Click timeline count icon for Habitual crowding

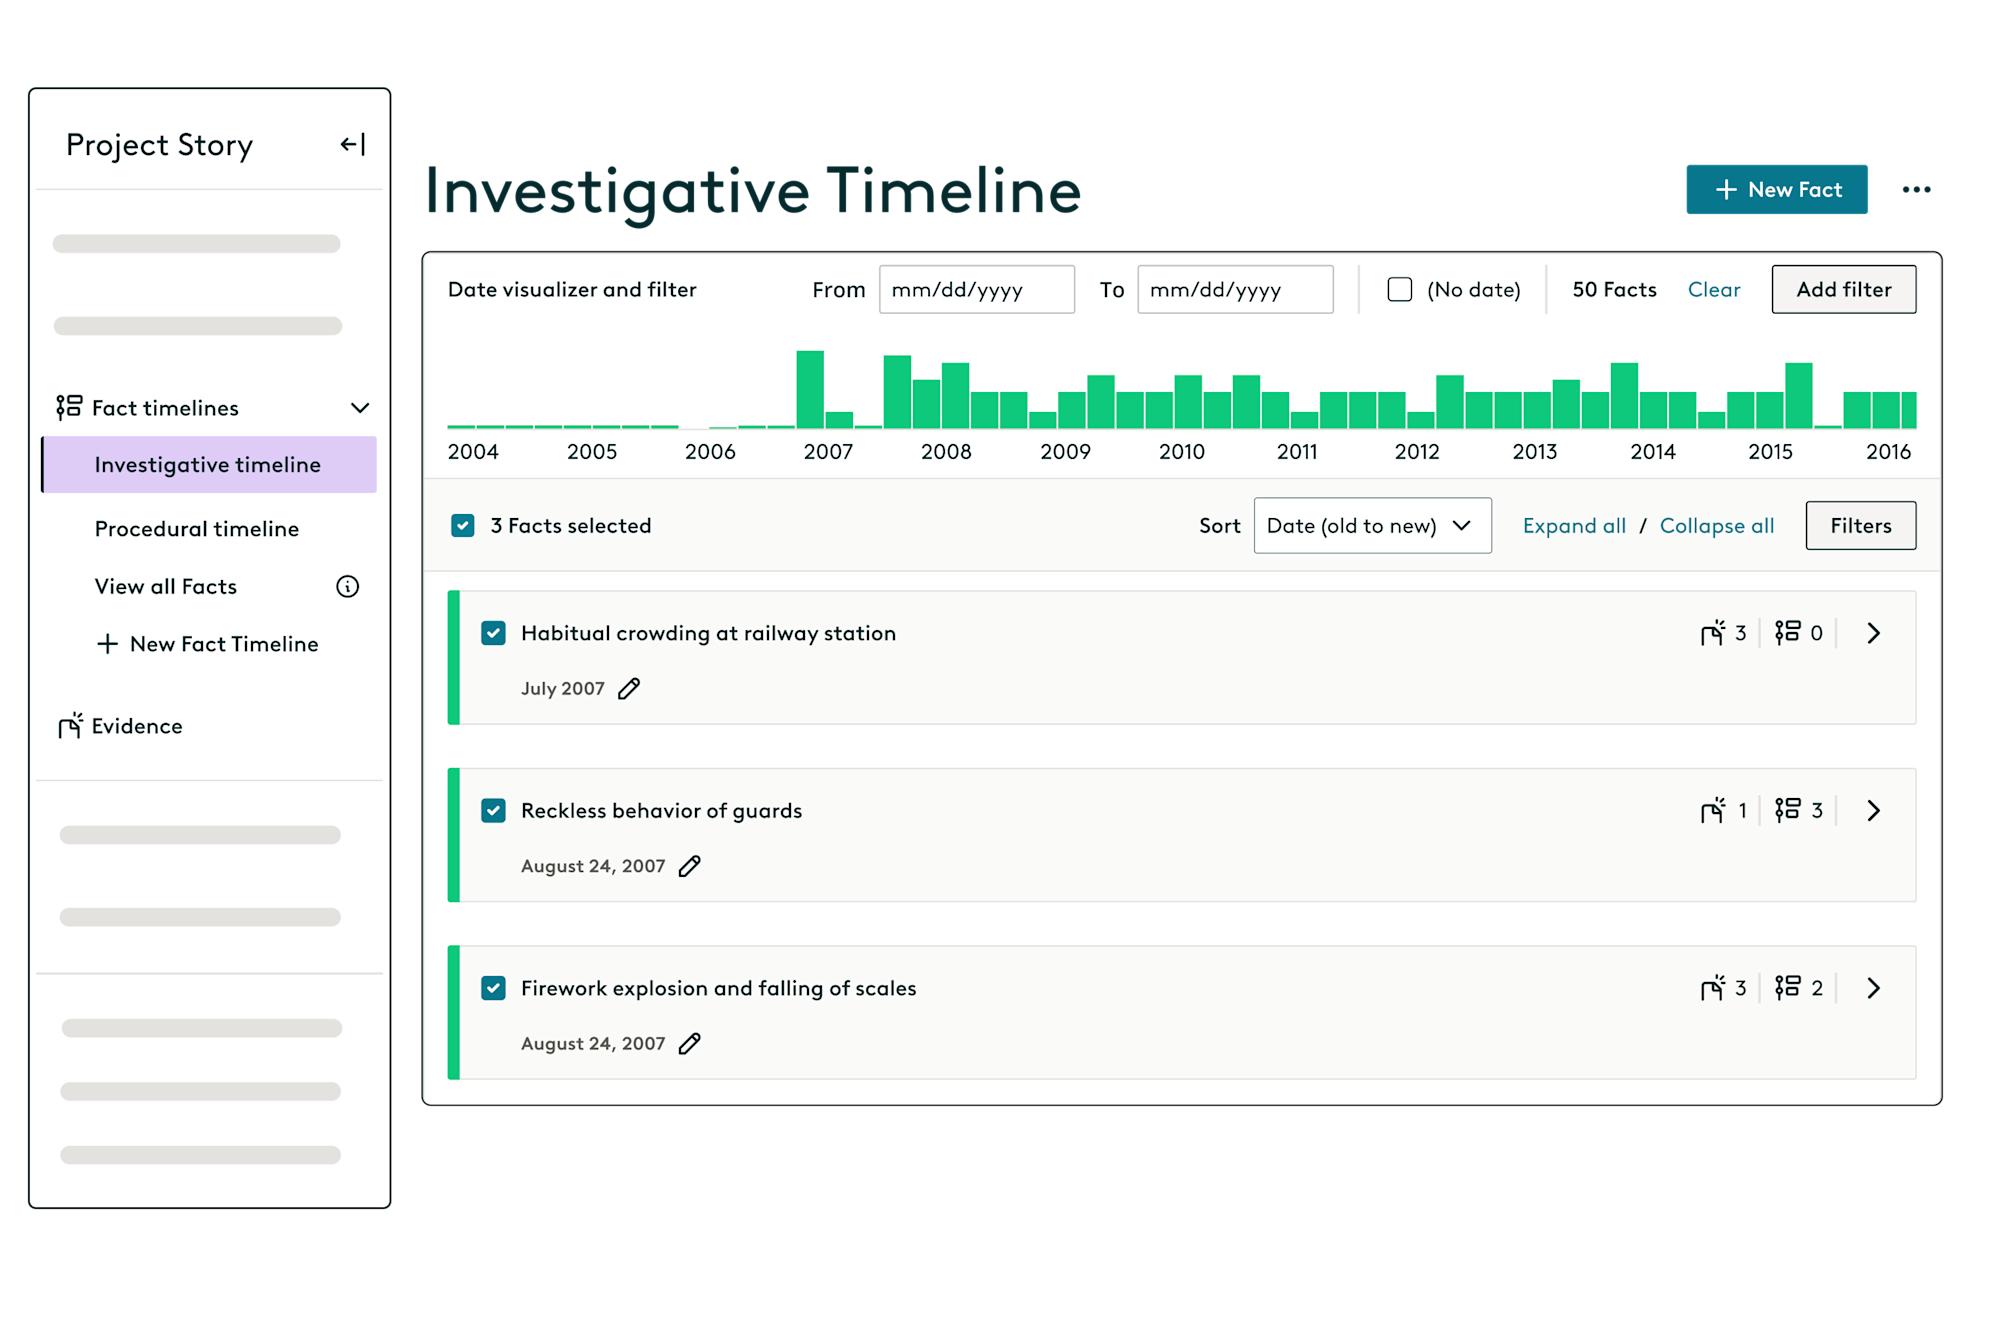click(x=1788, y=633)
